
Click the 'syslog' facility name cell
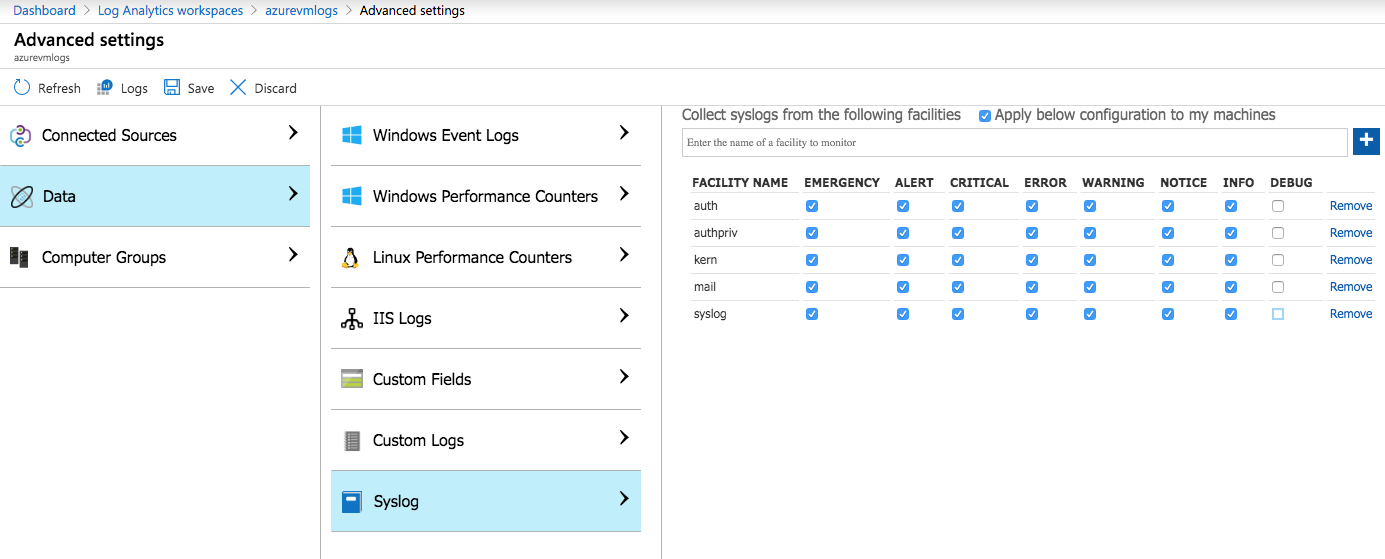710,314
